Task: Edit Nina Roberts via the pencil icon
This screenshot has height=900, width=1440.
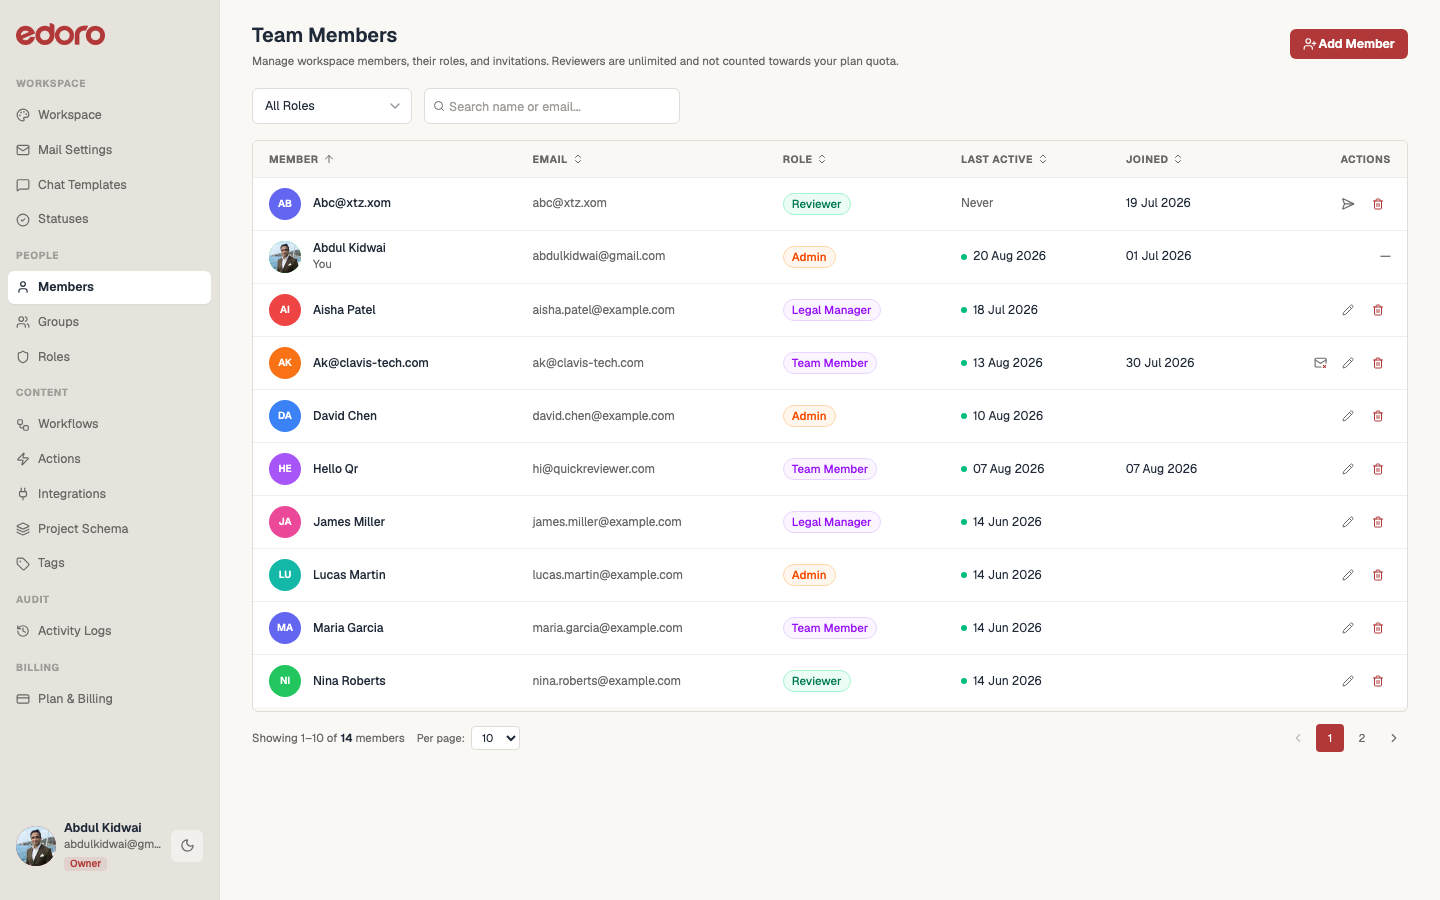Action: tap(1348, 681)
